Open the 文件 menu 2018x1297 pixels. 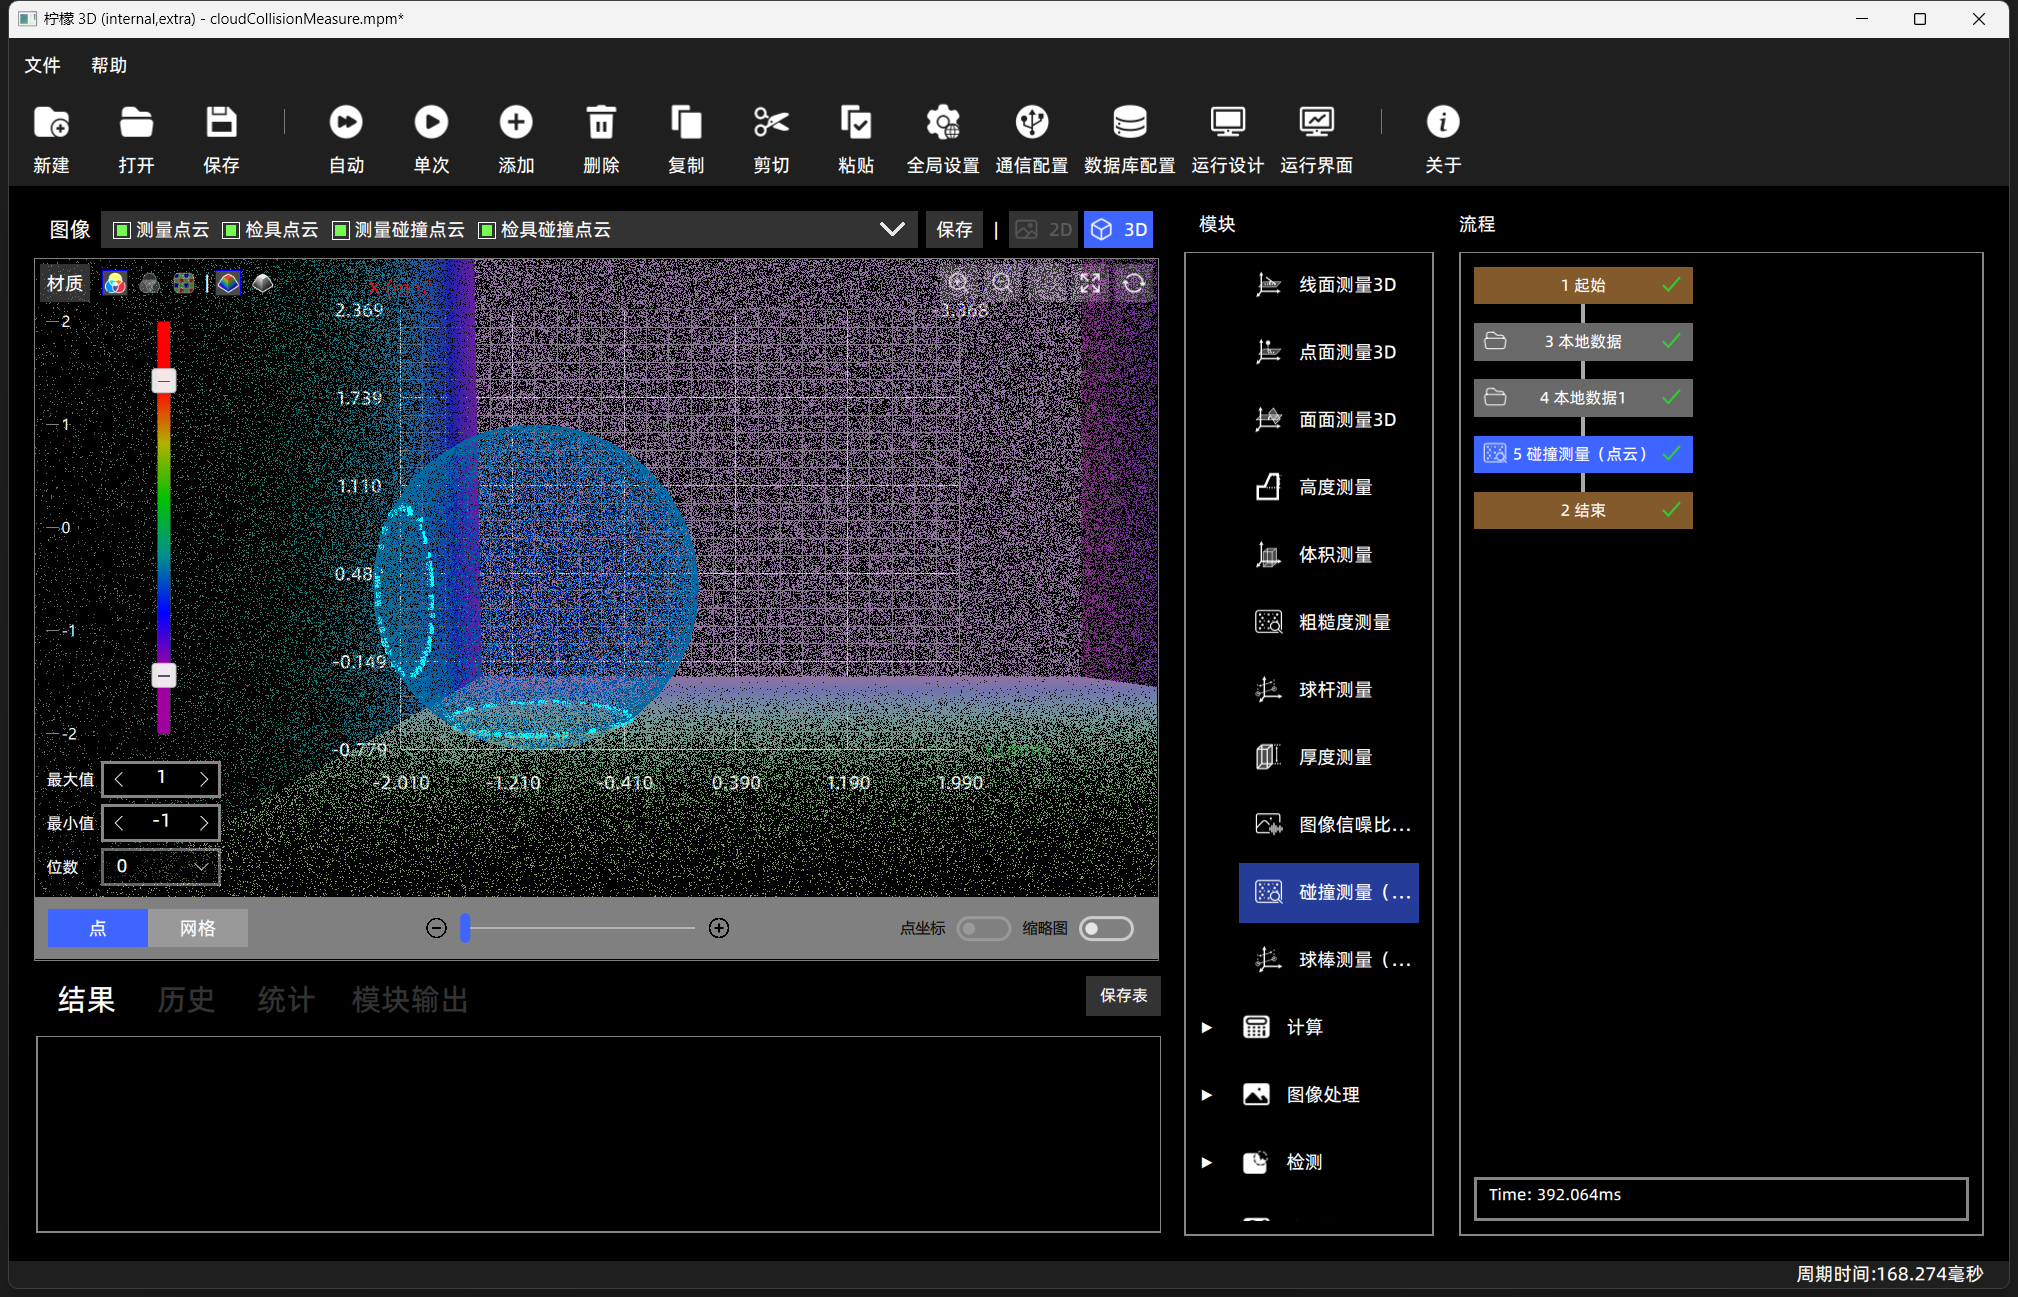click(42, 66)
